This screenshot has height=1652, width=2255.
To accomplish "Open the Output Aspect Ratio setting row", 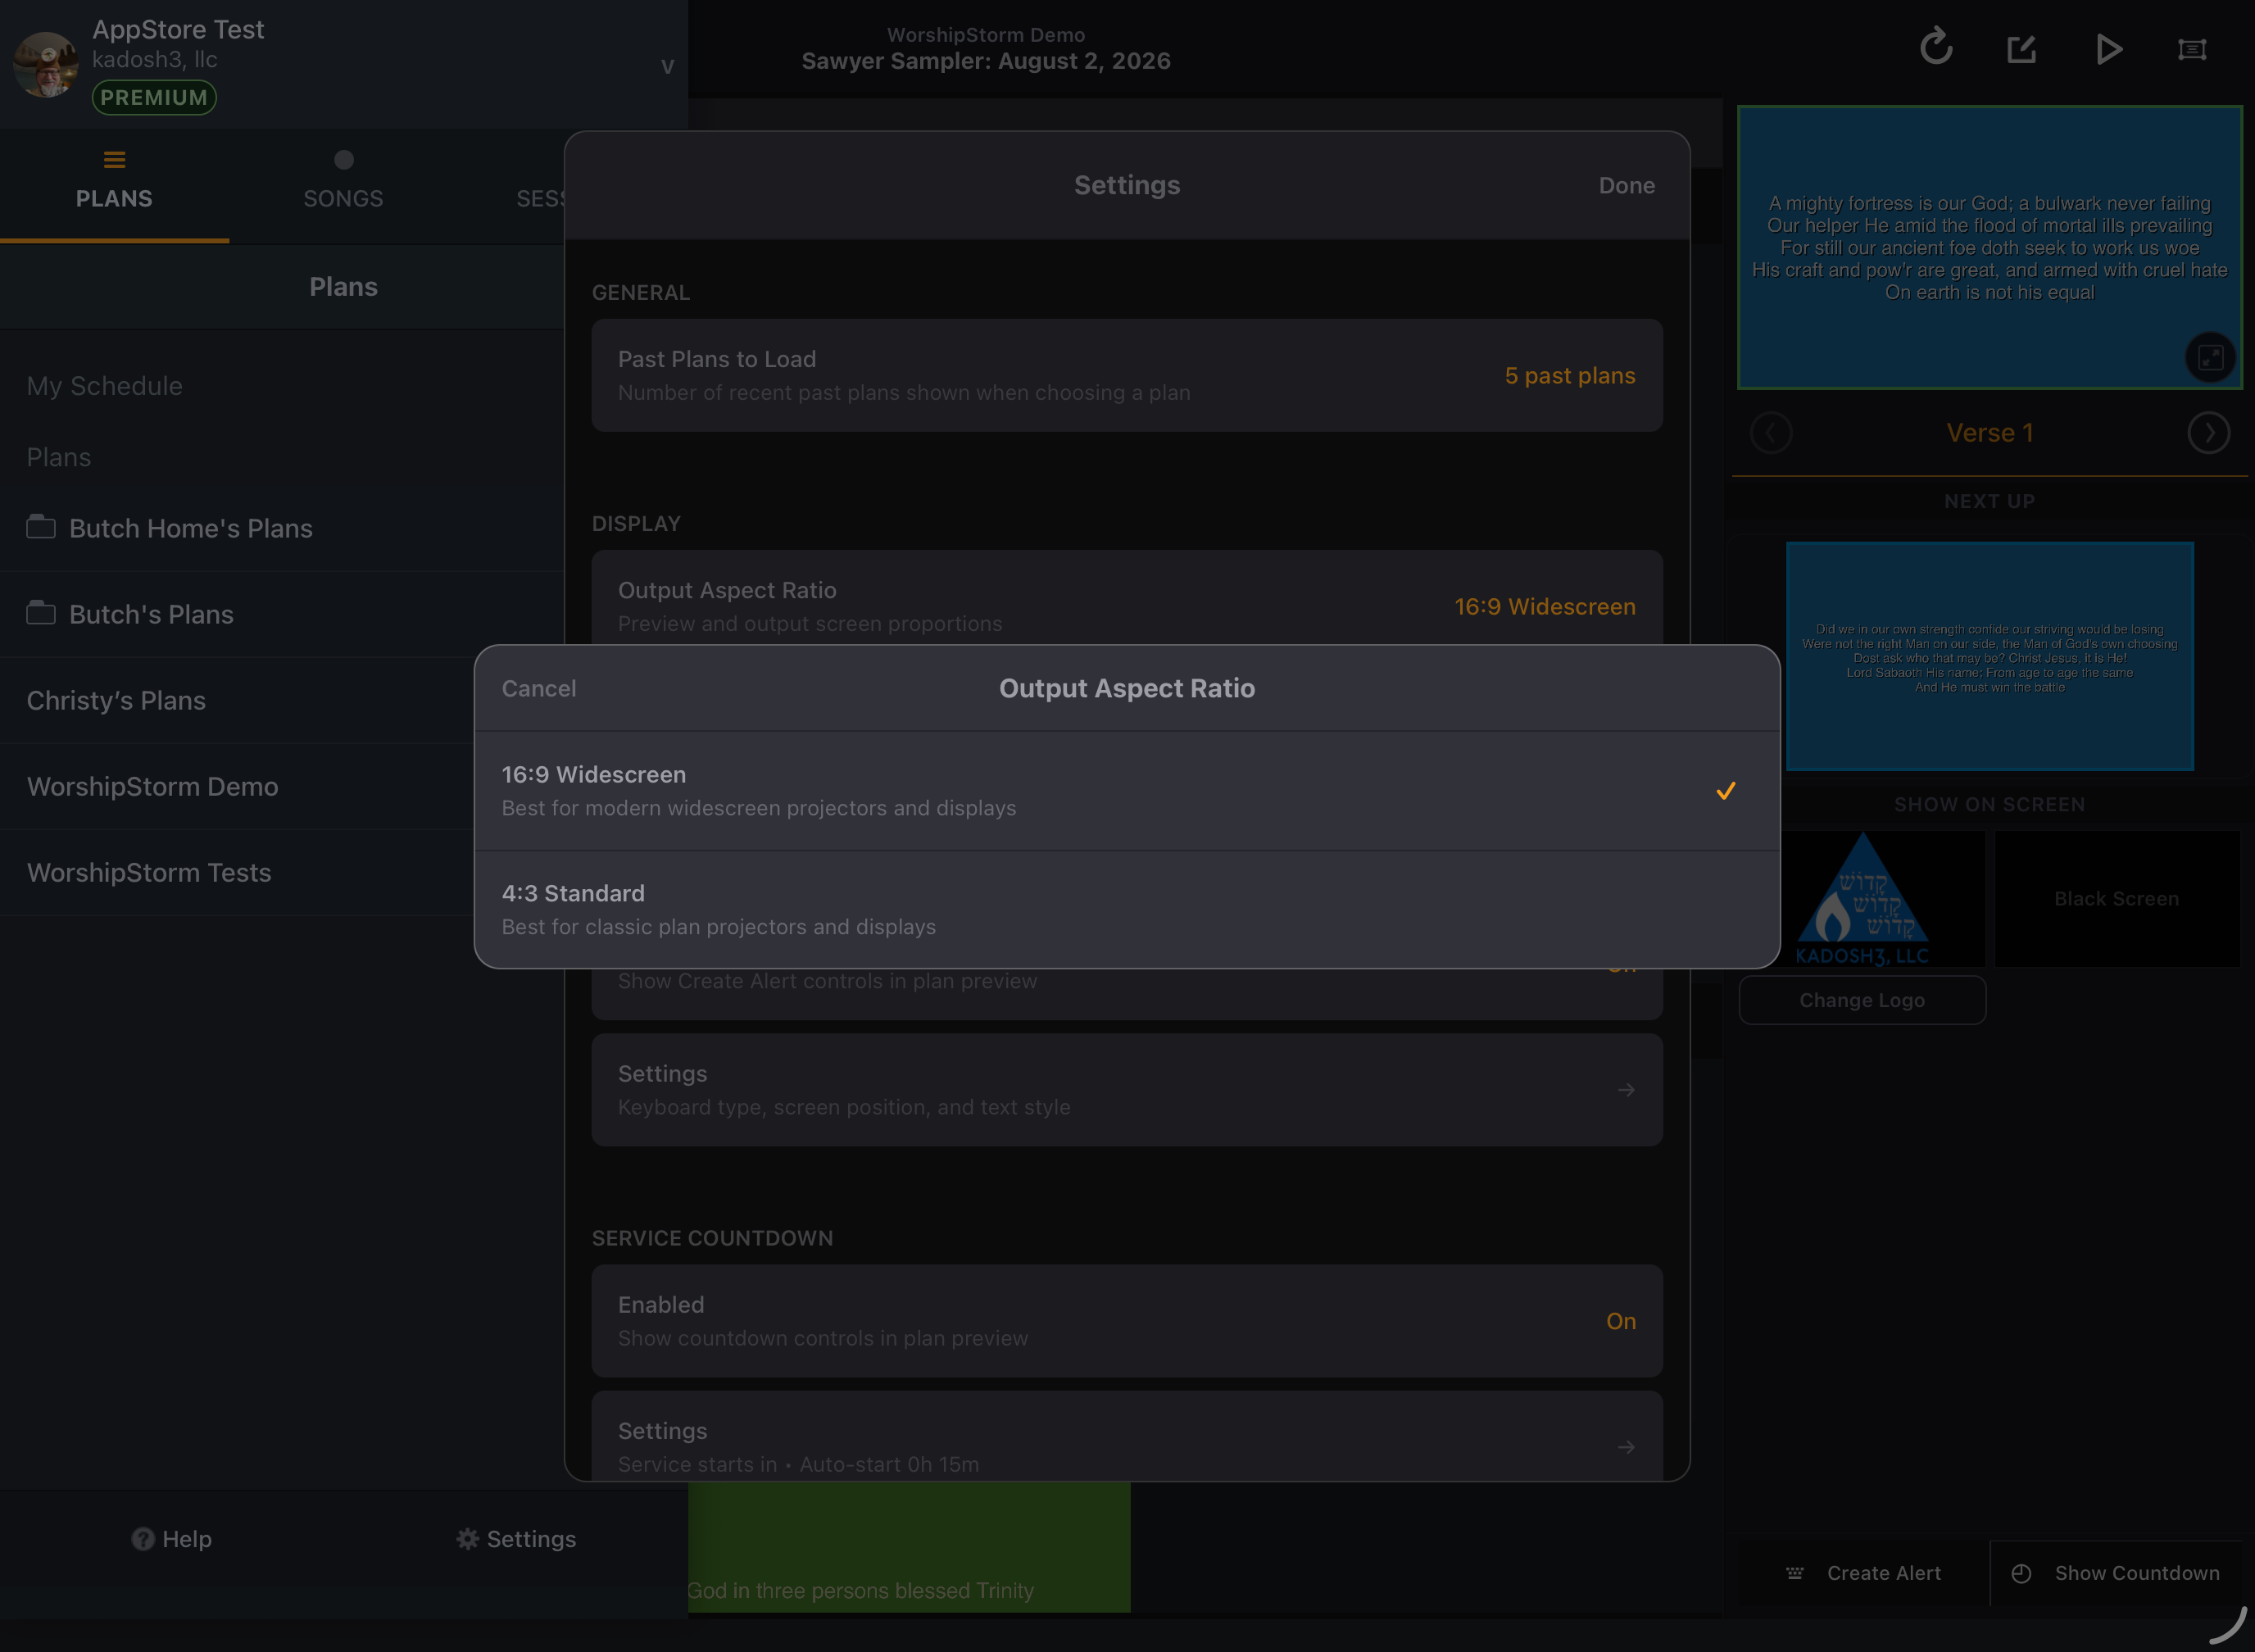I will (1127, 598).
